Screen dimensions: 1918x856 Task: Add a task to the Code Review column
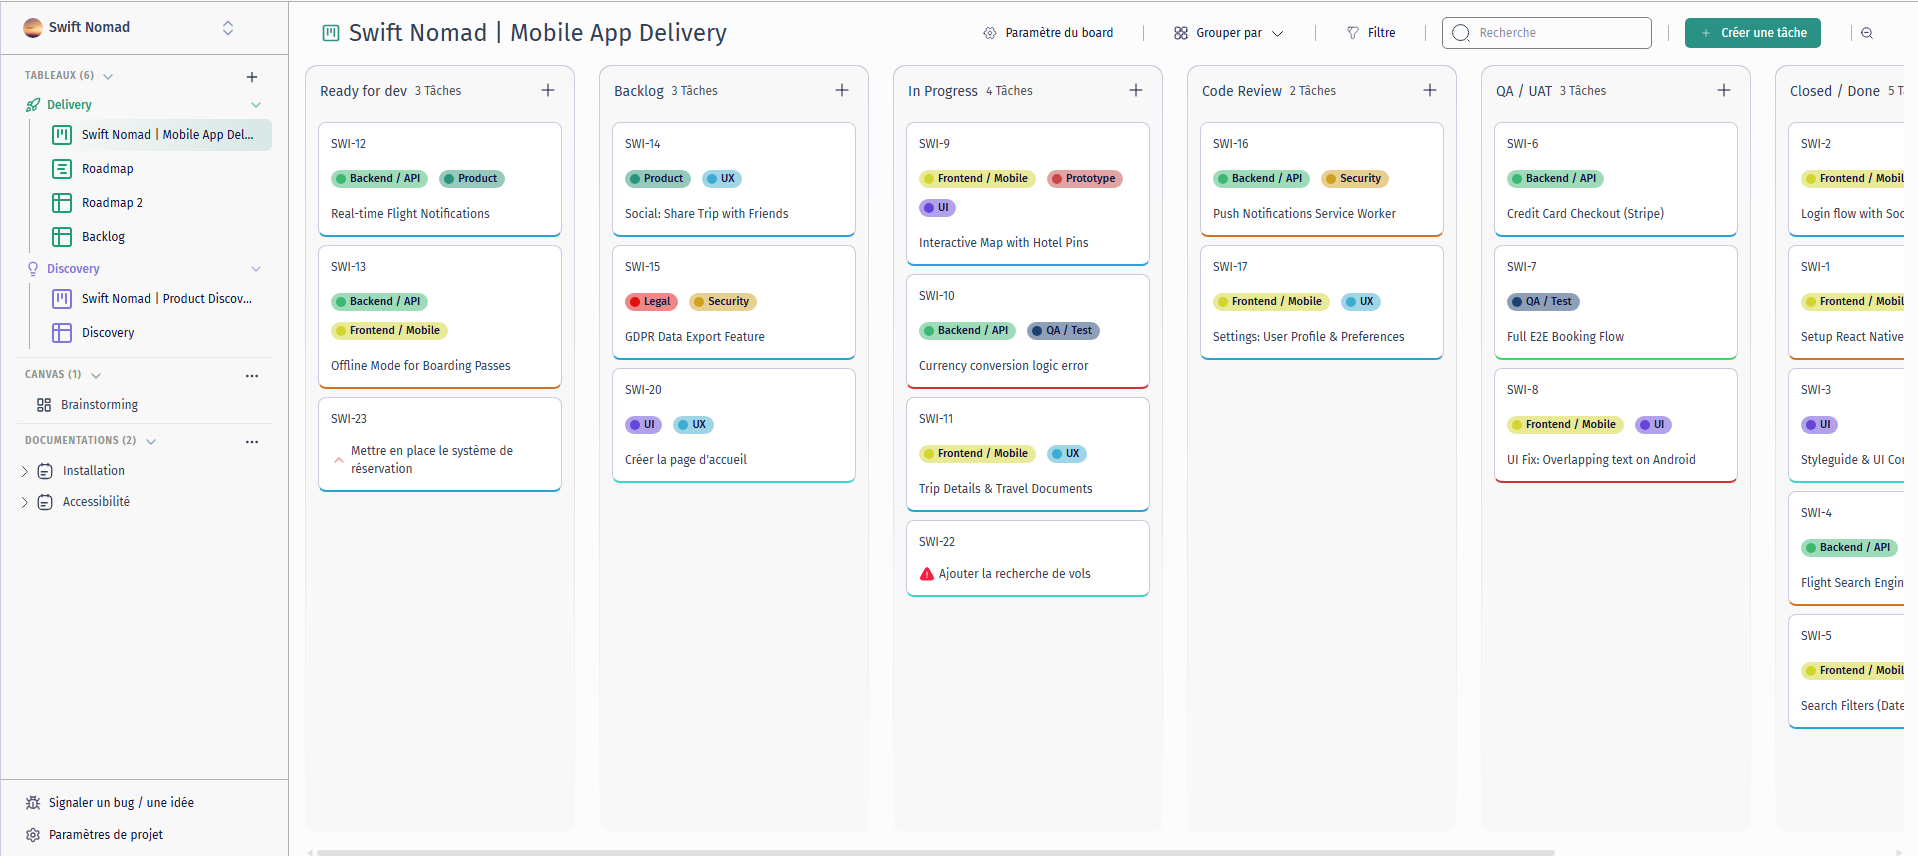(1430, 90)
